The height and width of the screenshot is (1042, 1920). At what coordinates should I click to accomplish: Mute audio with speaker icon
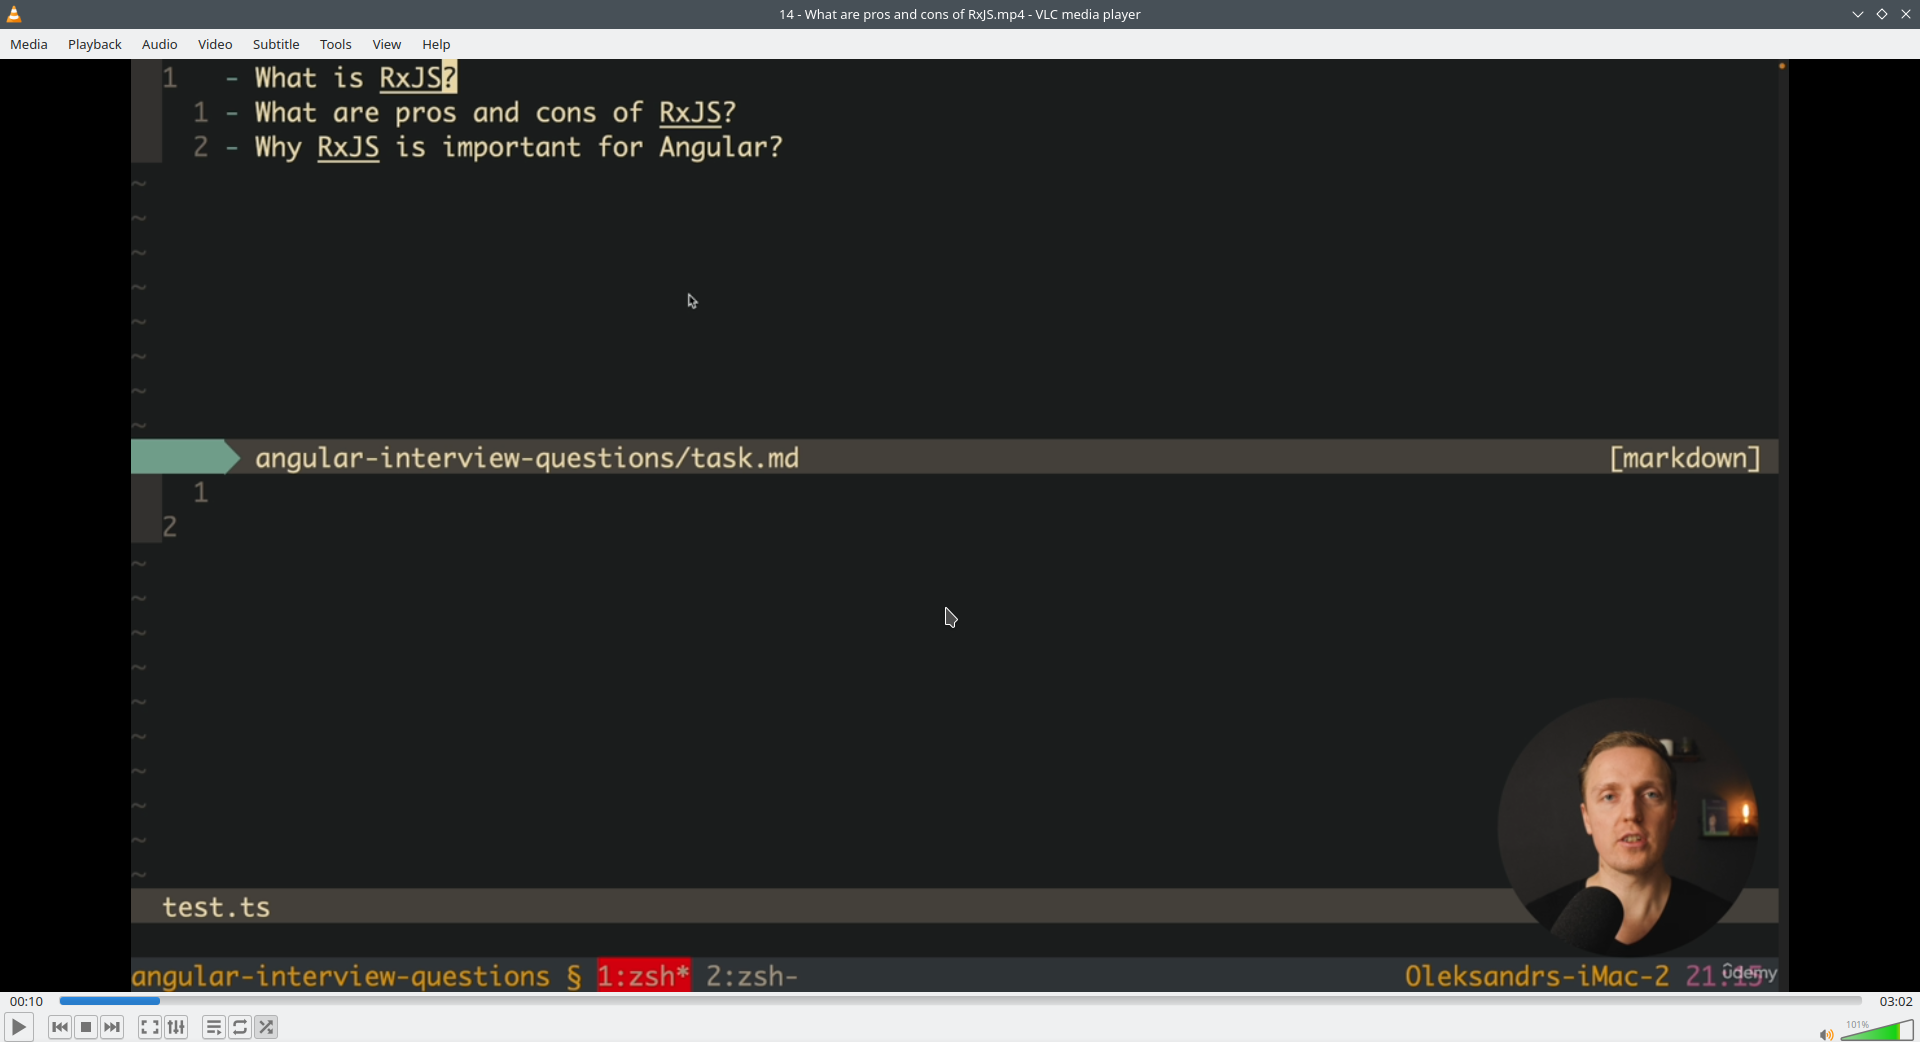[1826, 1034]
